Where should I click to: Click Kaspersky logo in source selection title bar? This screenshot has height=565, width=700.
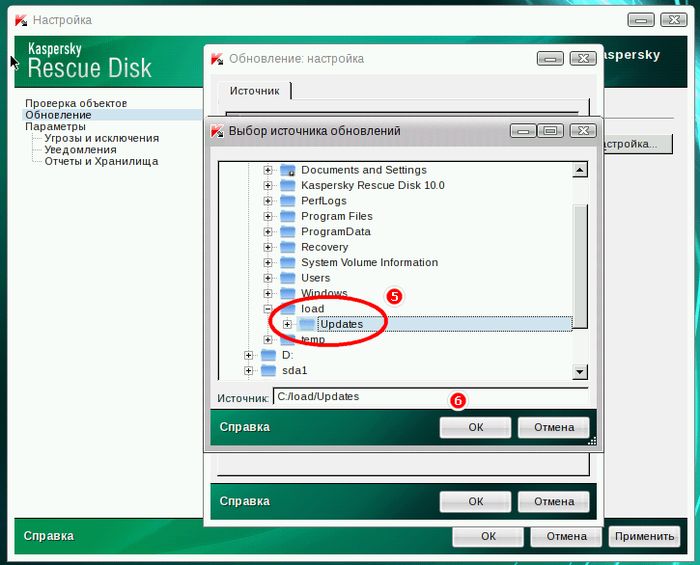(x=217, y=131)
